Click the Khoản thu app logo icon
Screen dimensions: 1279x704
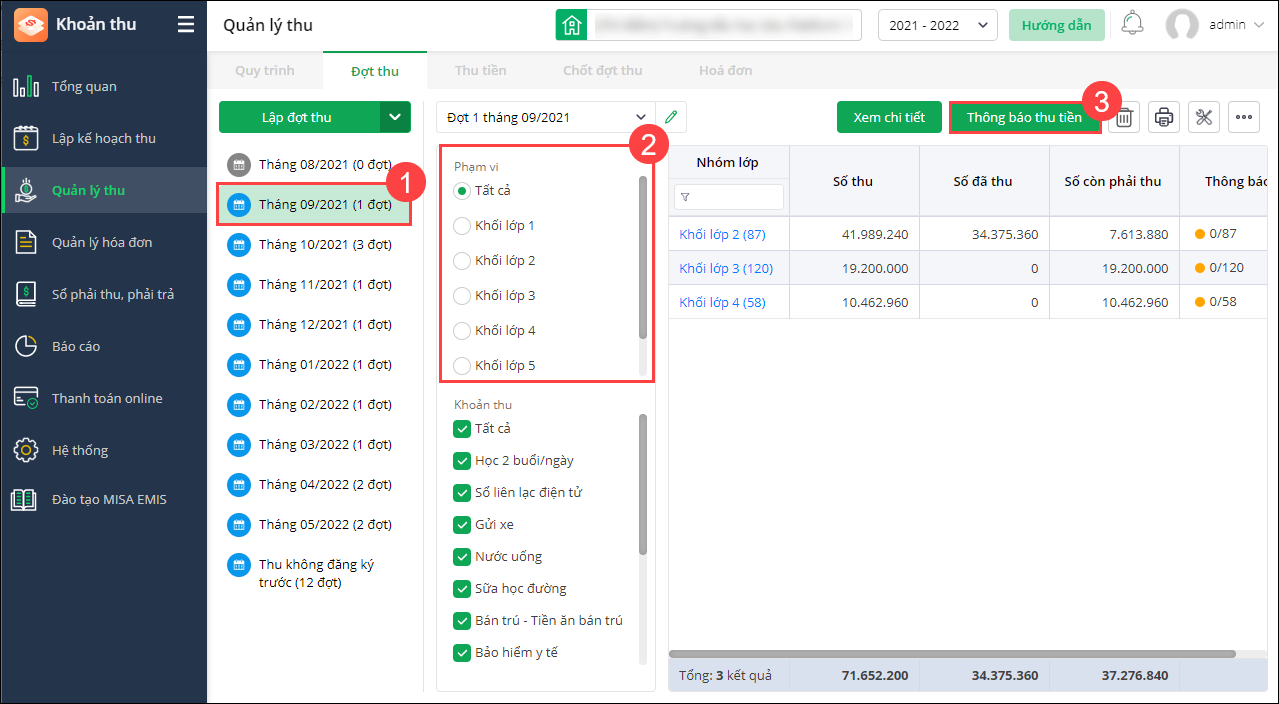[x=30, y=25]
